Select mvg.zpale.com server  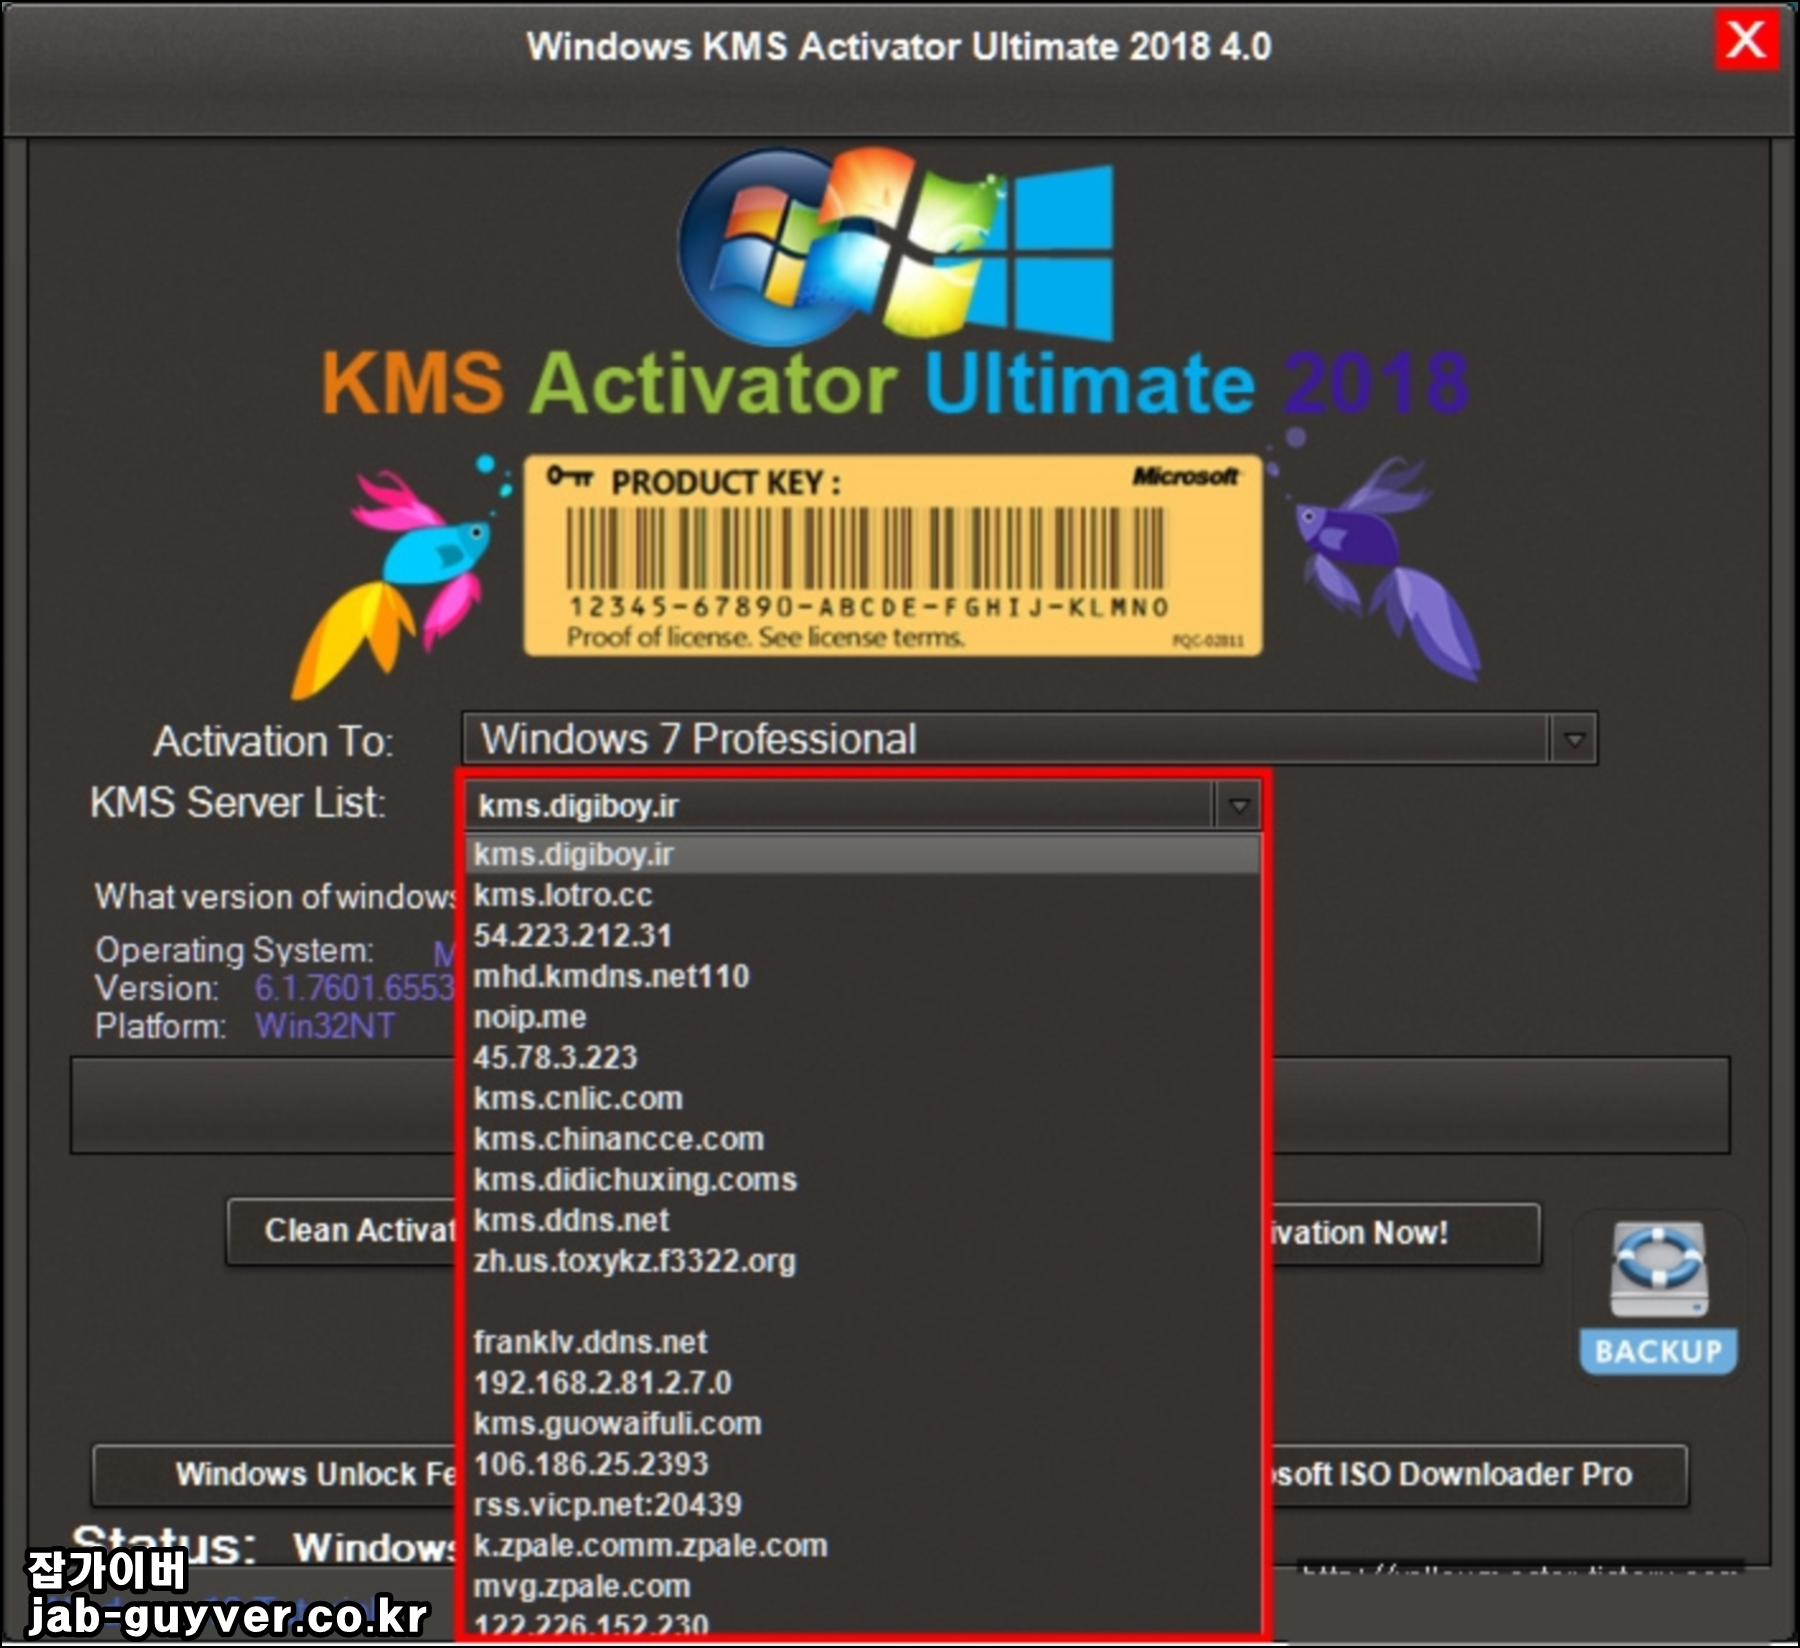click(x=862, y=1587)
